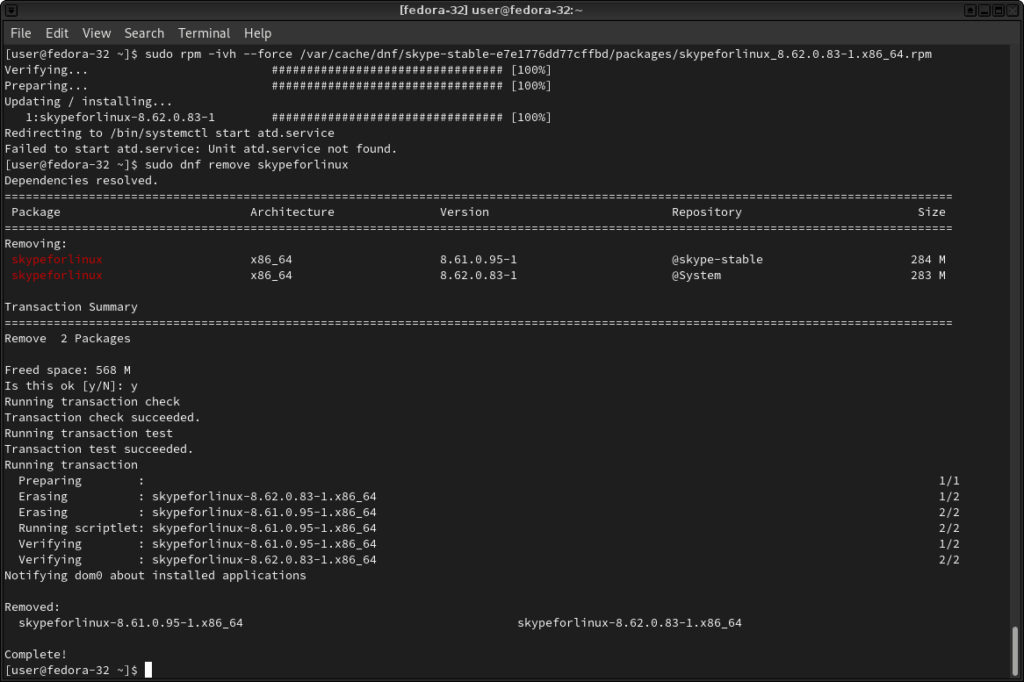Image resolution: width=1024 pixels, height=682 pixels.
Task: Click removed package 'skypeforlinux-8.61.0.95-1.x86_64' under Removed
Action: 131,623
